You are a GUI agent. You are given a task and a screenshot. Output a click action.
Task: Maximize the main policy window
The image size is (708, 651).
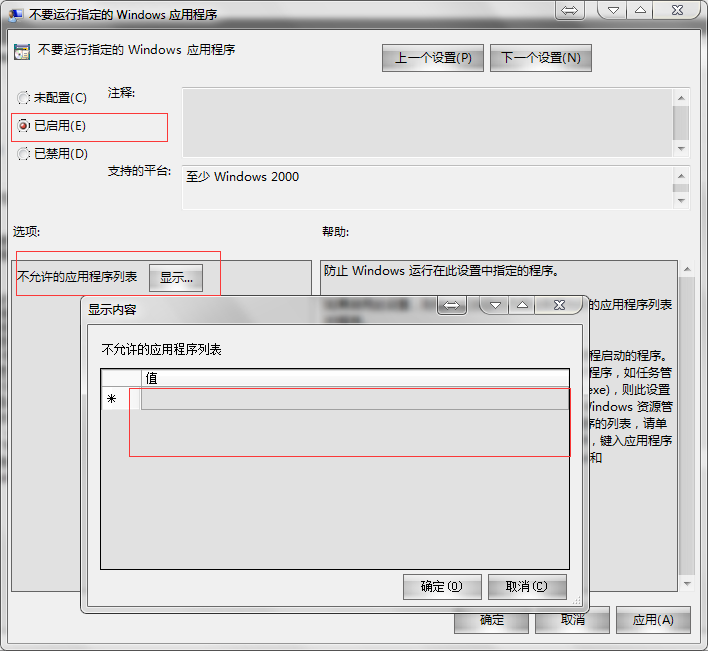coord(640,10)
